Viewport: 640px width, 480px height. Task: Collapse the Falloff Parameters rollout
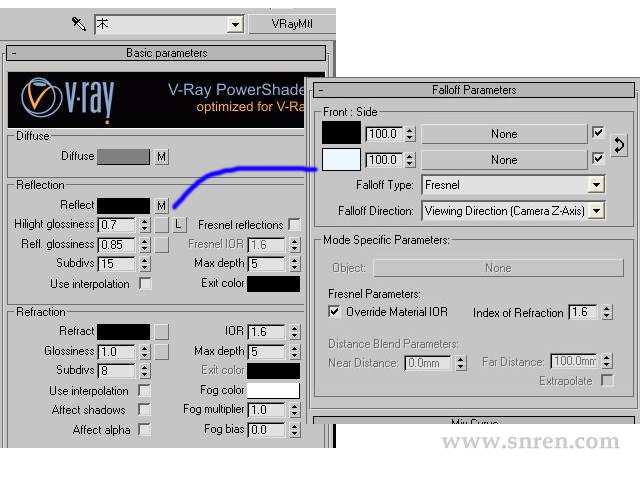474,90
